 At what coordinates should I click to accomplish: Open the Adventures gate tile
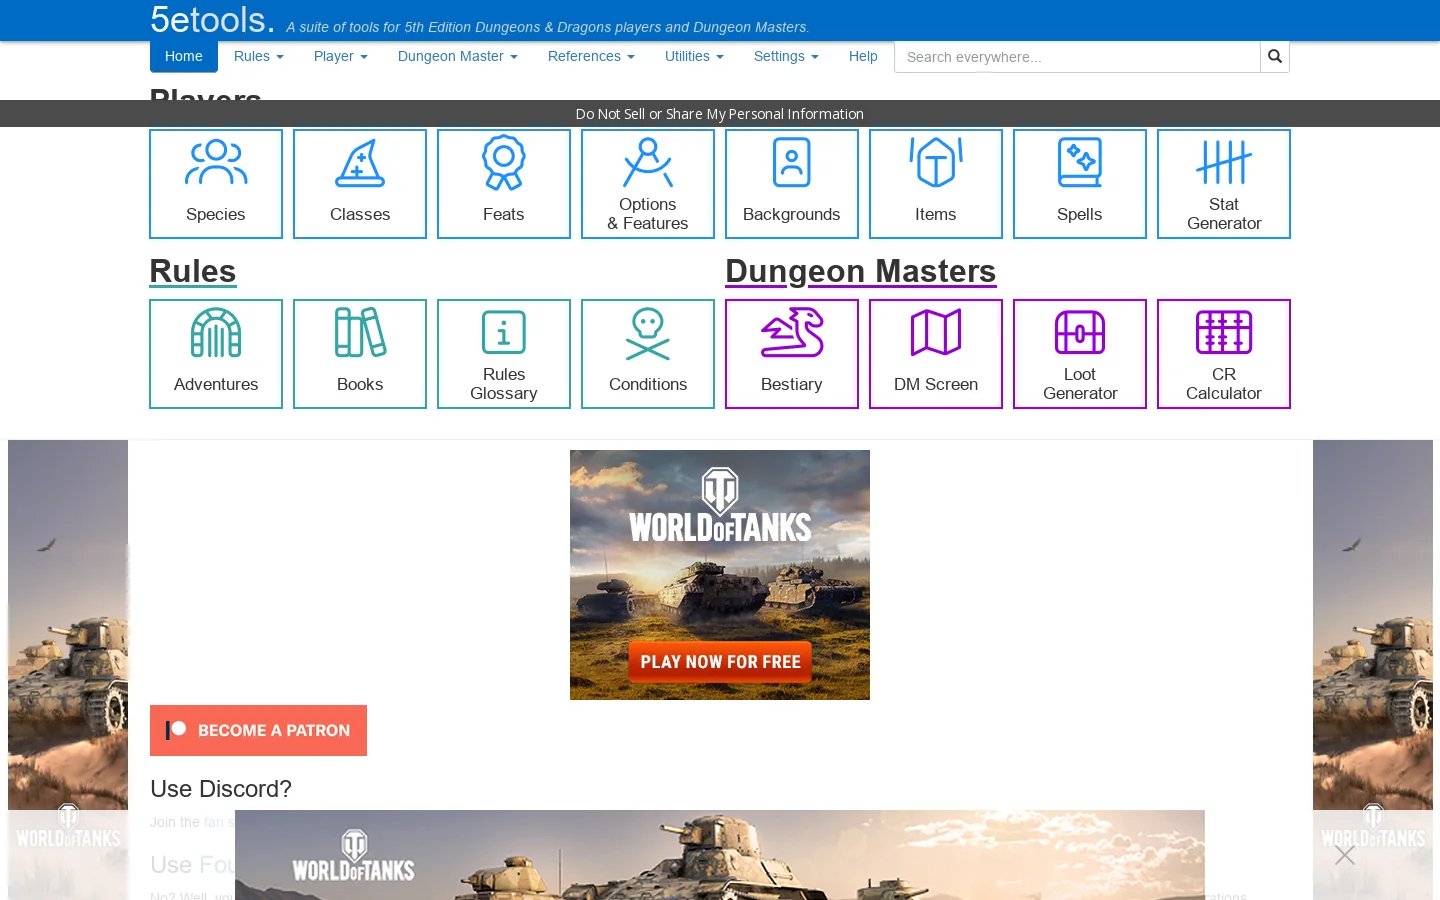tap(216, 354)
